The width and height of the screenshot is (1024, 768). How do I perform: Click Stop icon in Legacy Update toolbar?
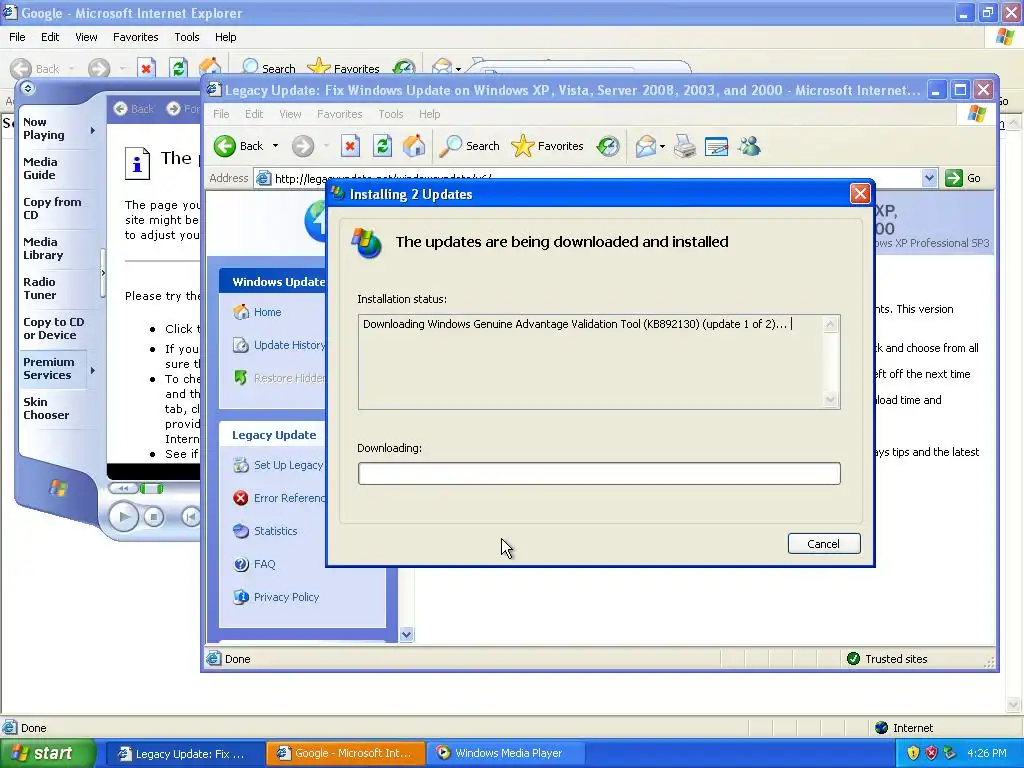coord(350,146)
